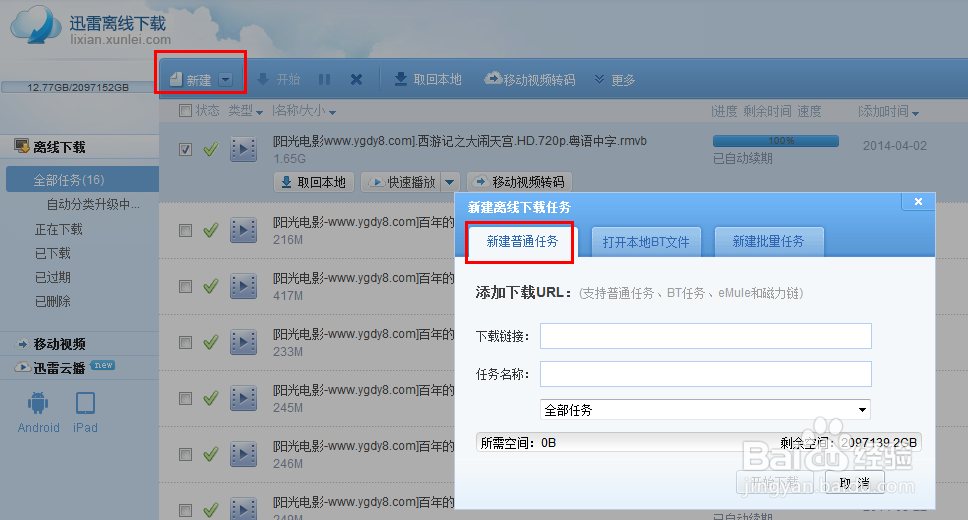Image resolution: width=968 pixels, height=520 pixels.
Task: Click the 100% progress bar of 西游记之大闹天宫
Action: point(775,141)
